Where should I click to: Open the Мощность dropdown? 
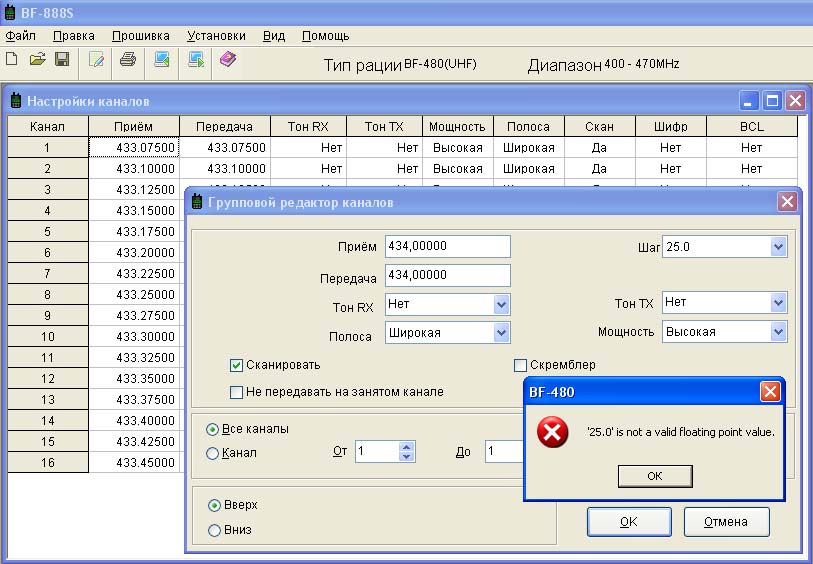point(778,332)
